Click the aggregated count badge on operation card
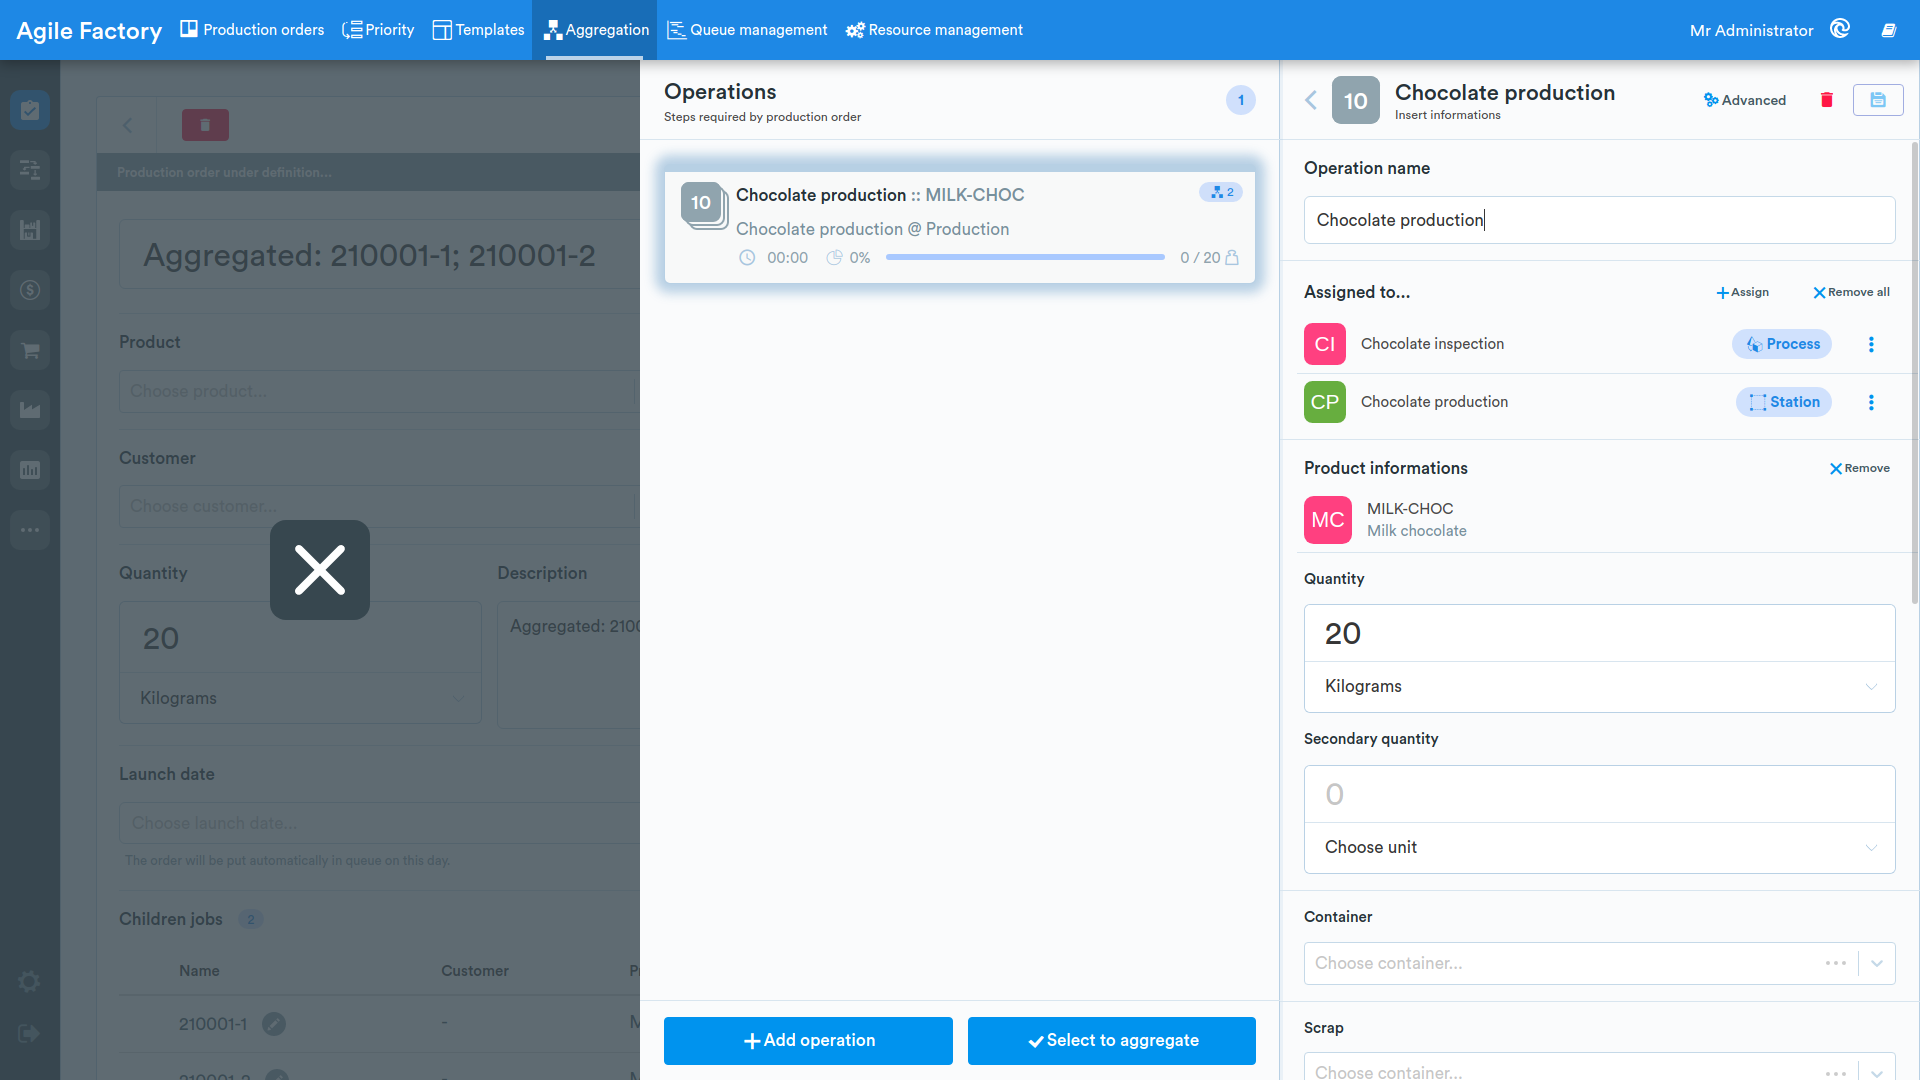 coord(1221,192)
